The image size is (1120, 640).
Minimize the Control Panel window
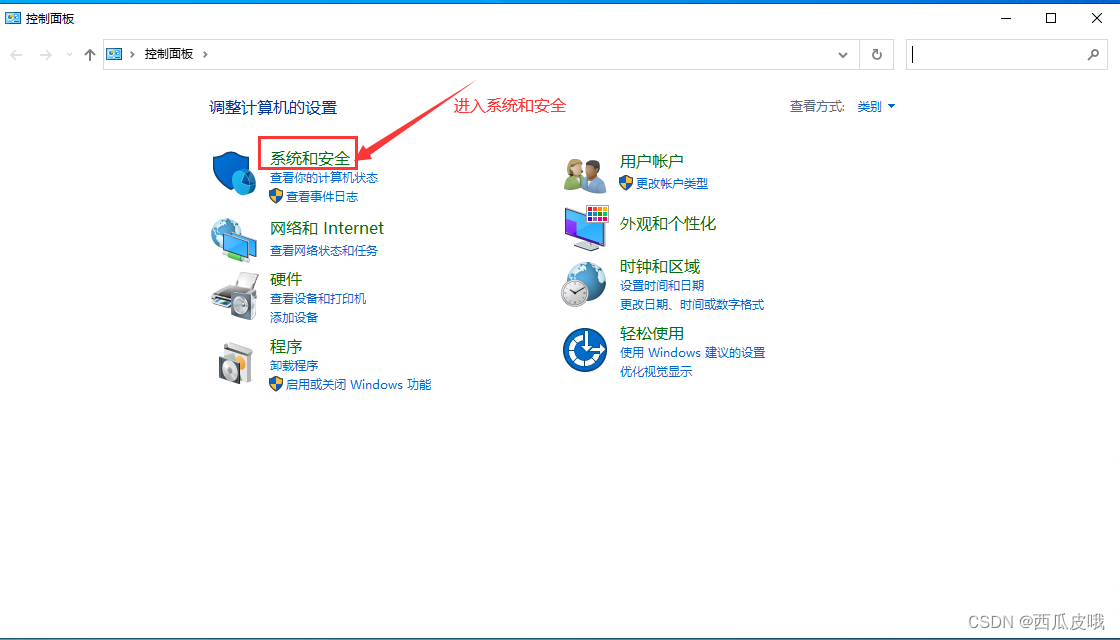click(1006, 18)
